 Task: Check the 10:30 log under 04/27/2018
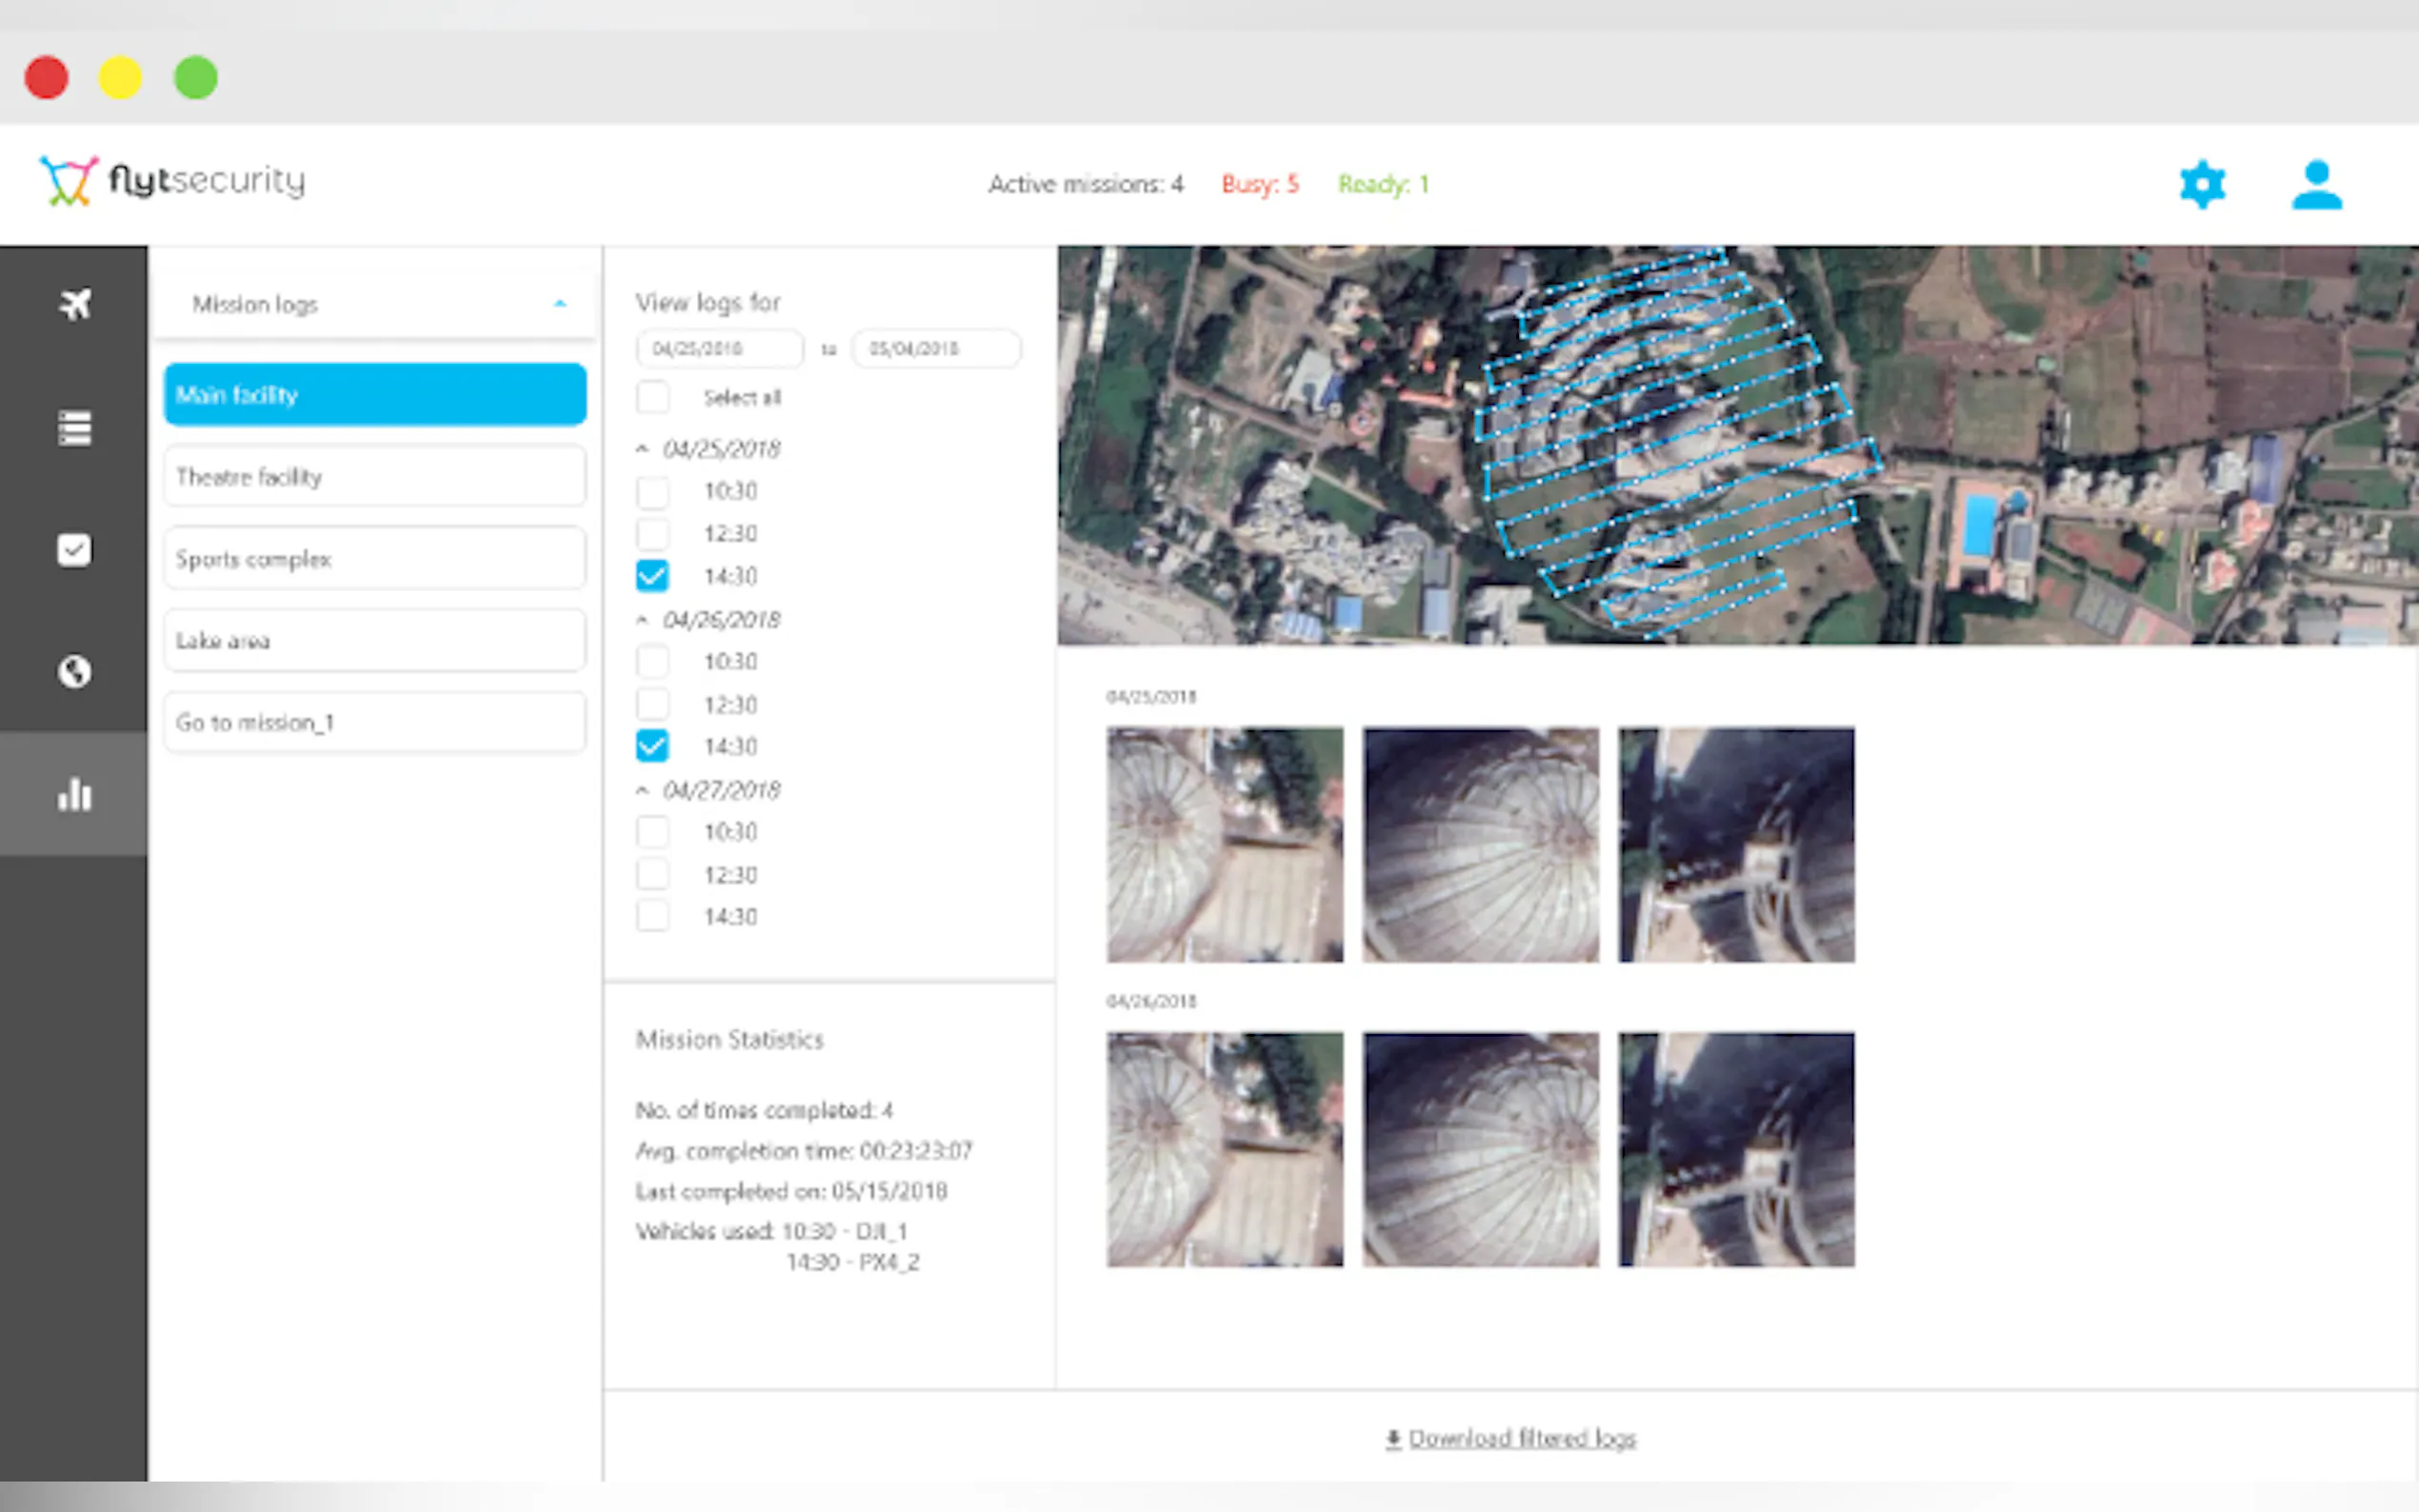(x=653, y=832)
